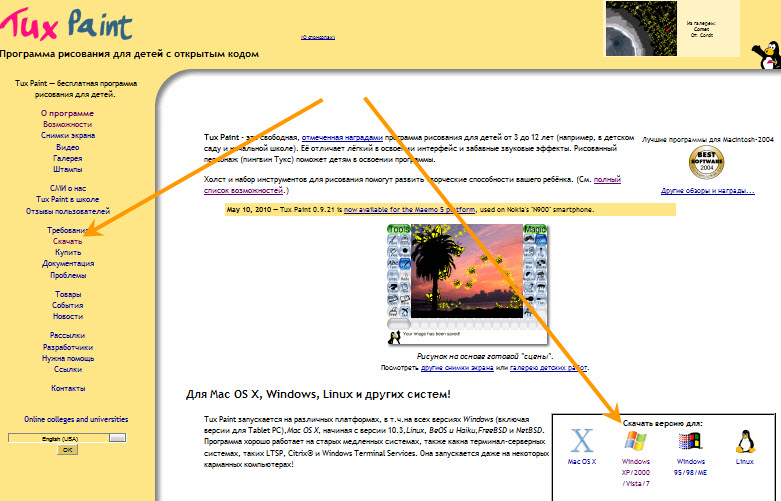Click the Best Software 2004 award badge
The width and height of the screenshot is (781, 501).
(707, 162)
